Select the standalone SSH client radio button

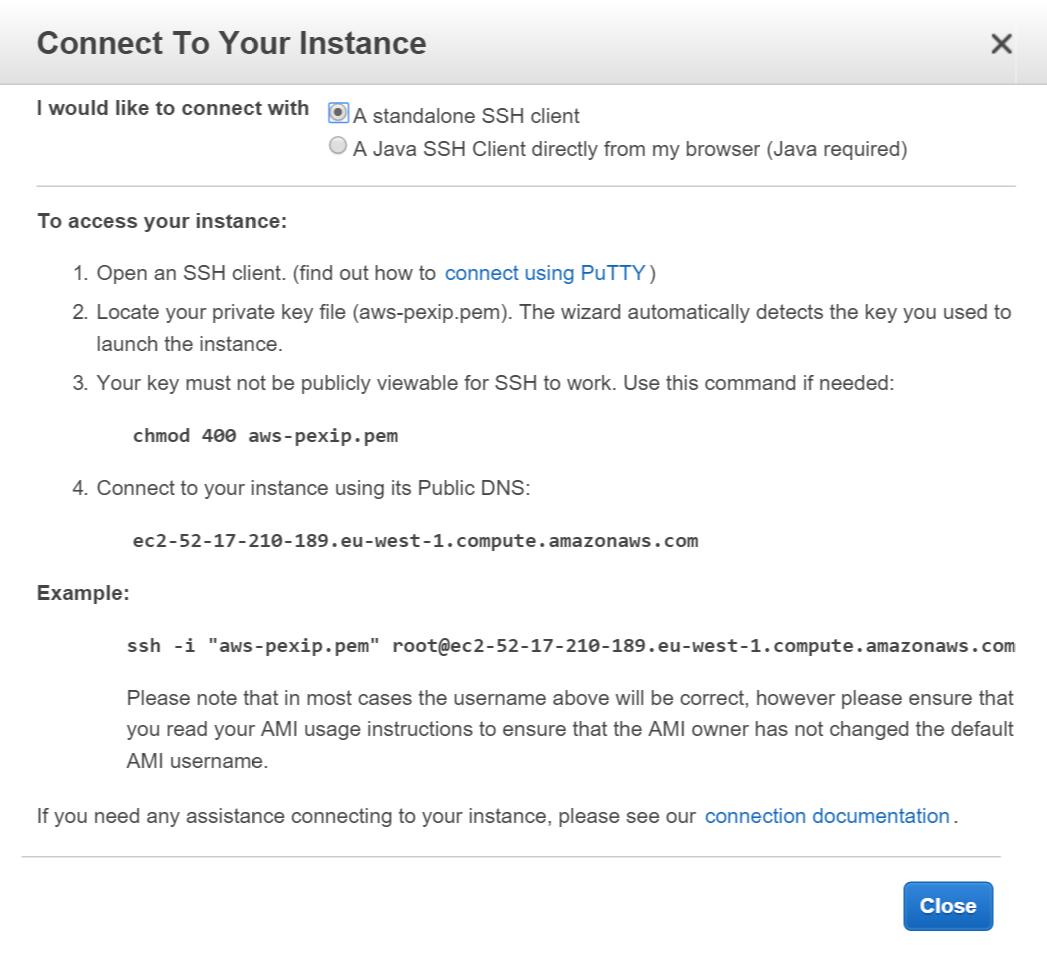coord(338,112)
